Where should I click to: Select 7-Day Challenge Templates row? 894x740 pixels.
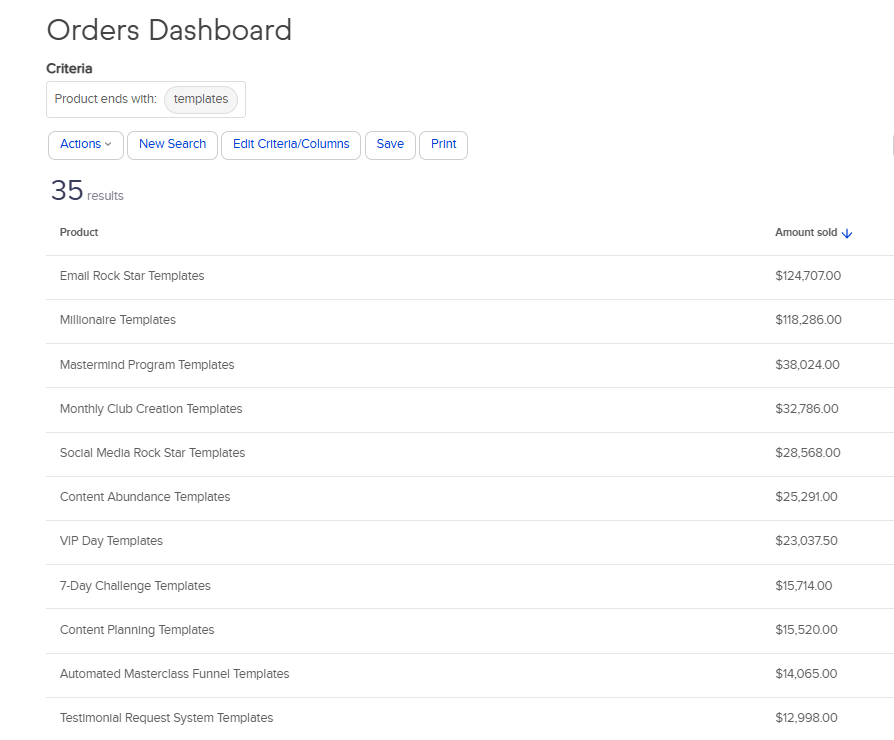coord(135,586)
